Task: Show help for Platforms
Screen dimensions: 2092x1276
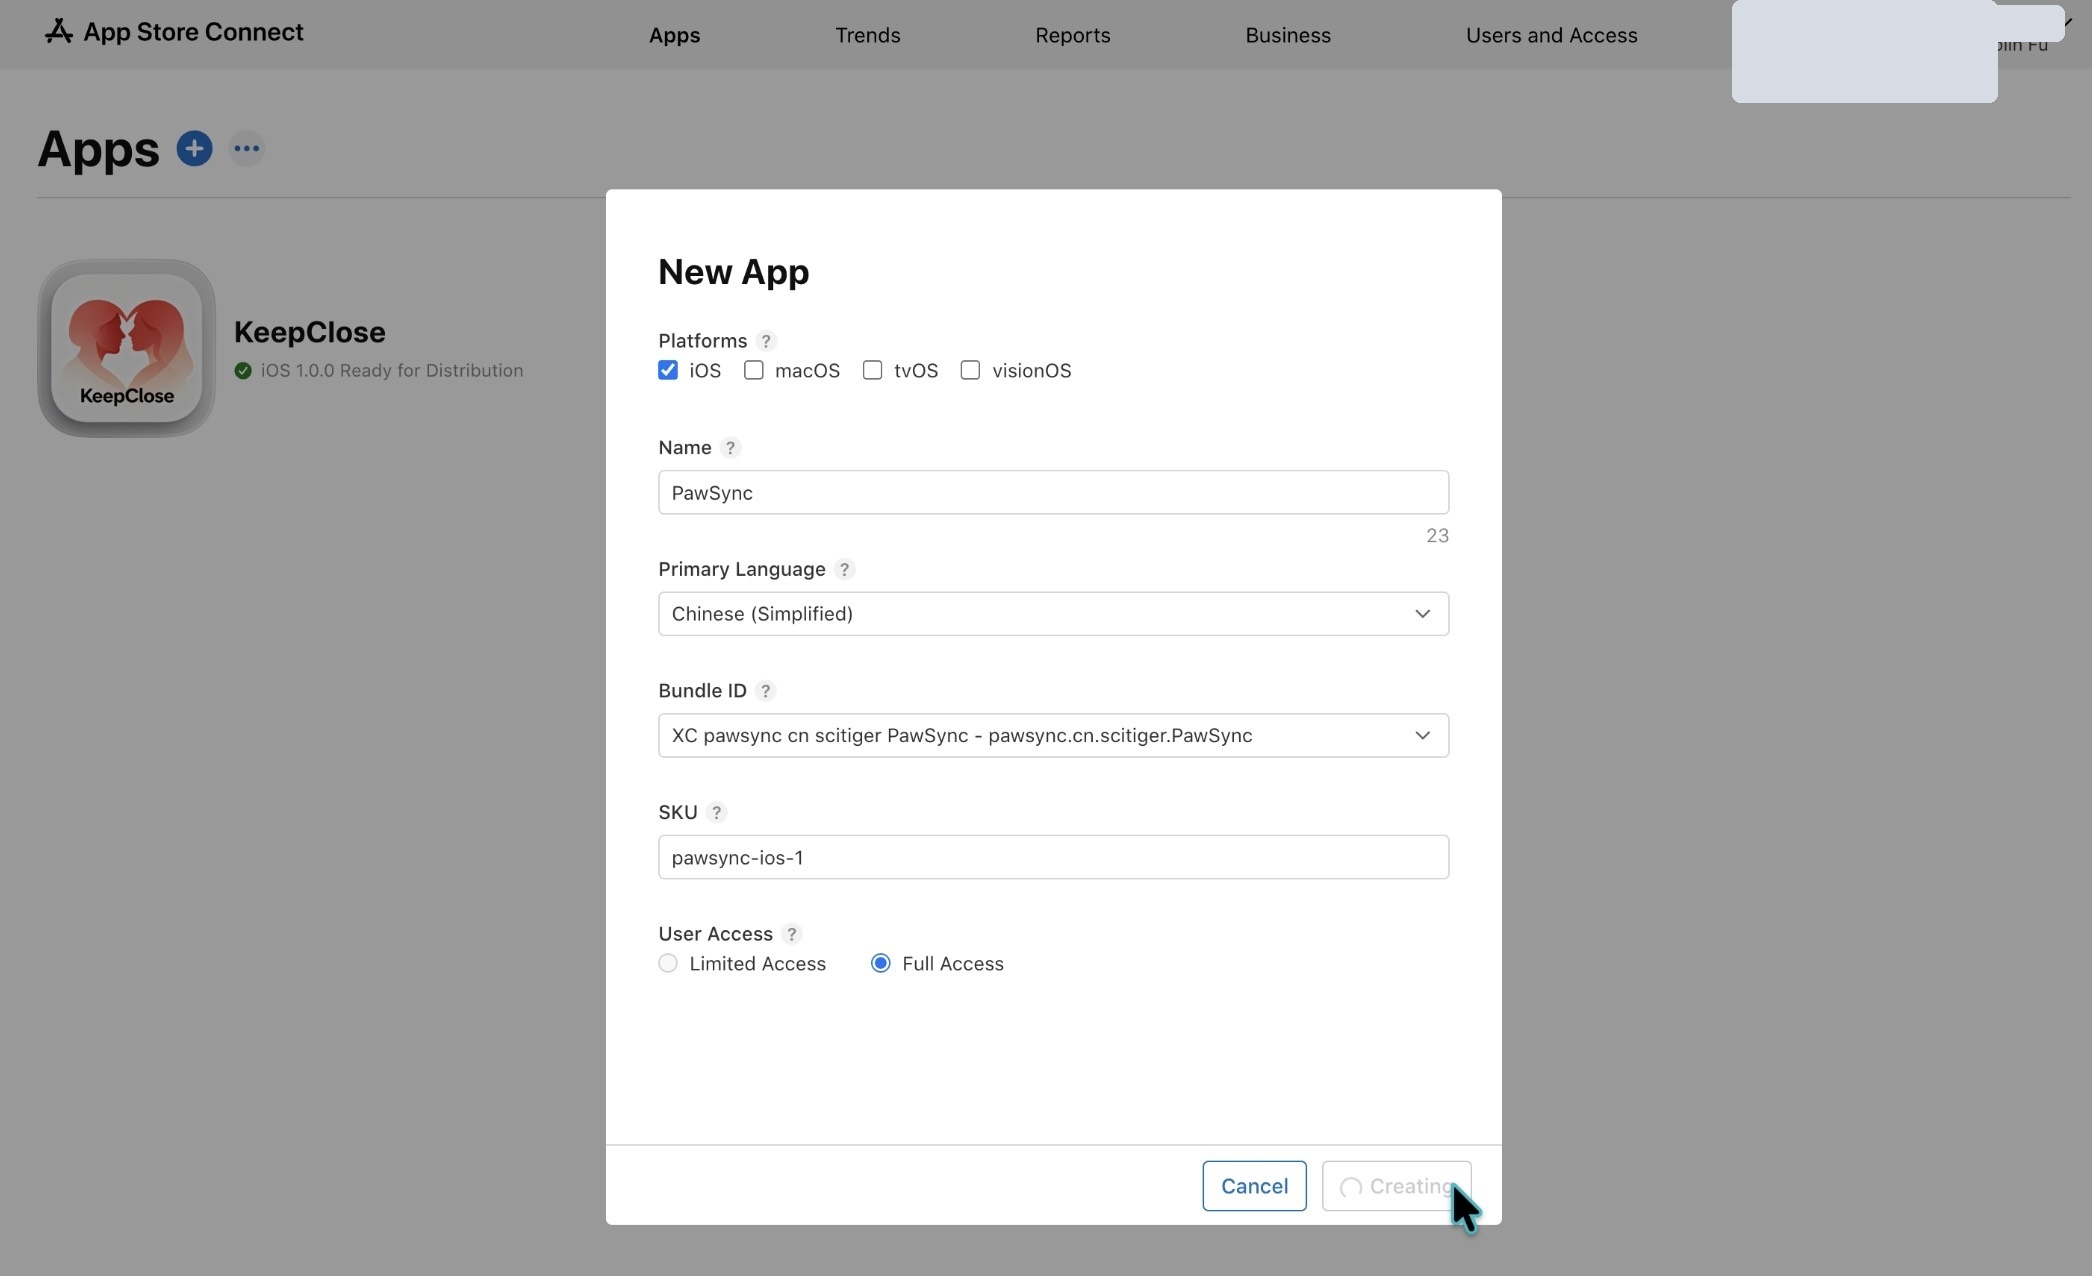Action: (x=766, y=341)
